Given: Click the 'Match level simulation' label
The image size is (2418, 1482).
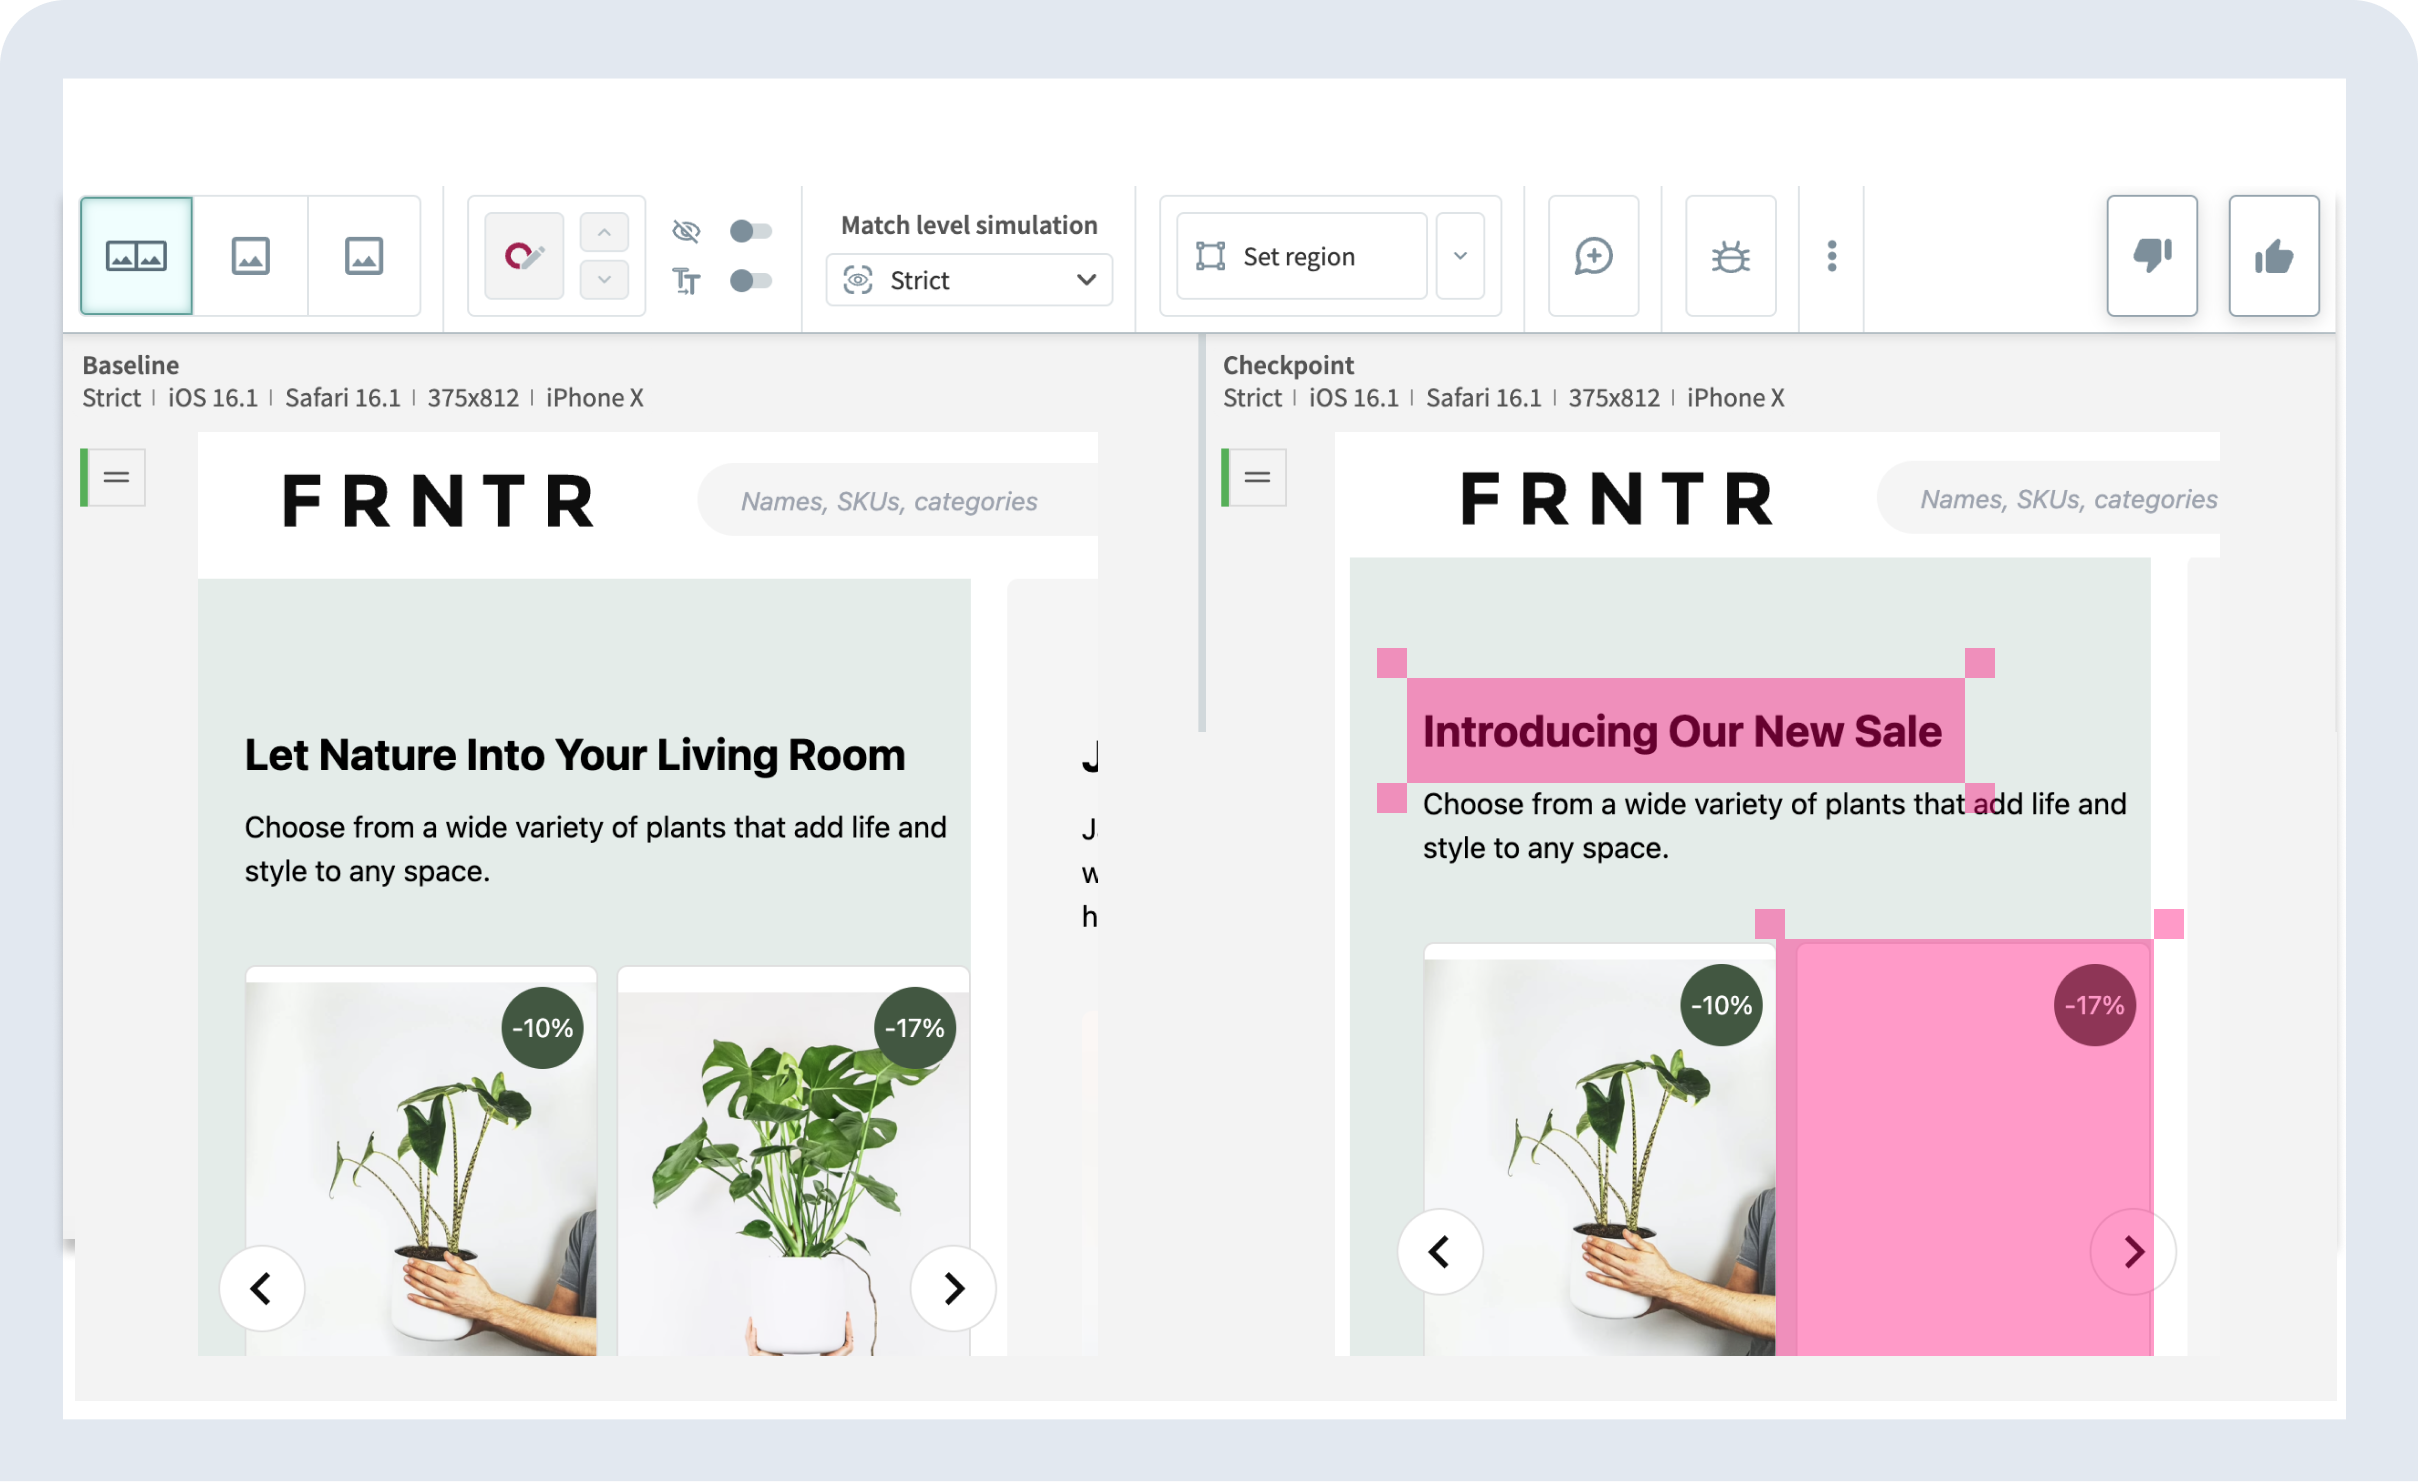Looking at the screenshot, I should 969,225.
